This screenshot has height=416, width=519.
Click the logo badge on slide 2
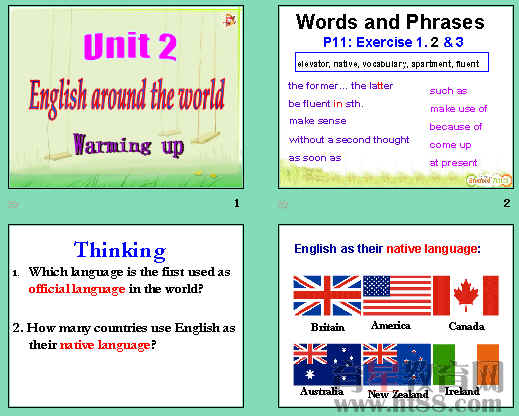pyautogui.click(x=489, y=180)
